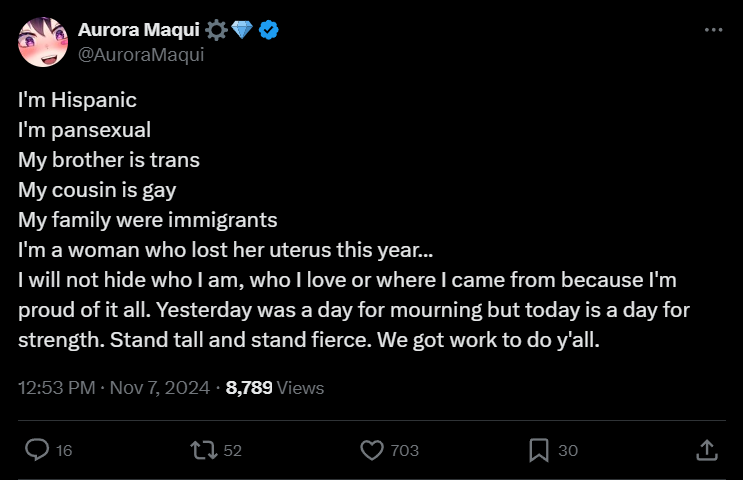Click the bookmark count of 30
The image size is (743, 480).
click(568, 451)
